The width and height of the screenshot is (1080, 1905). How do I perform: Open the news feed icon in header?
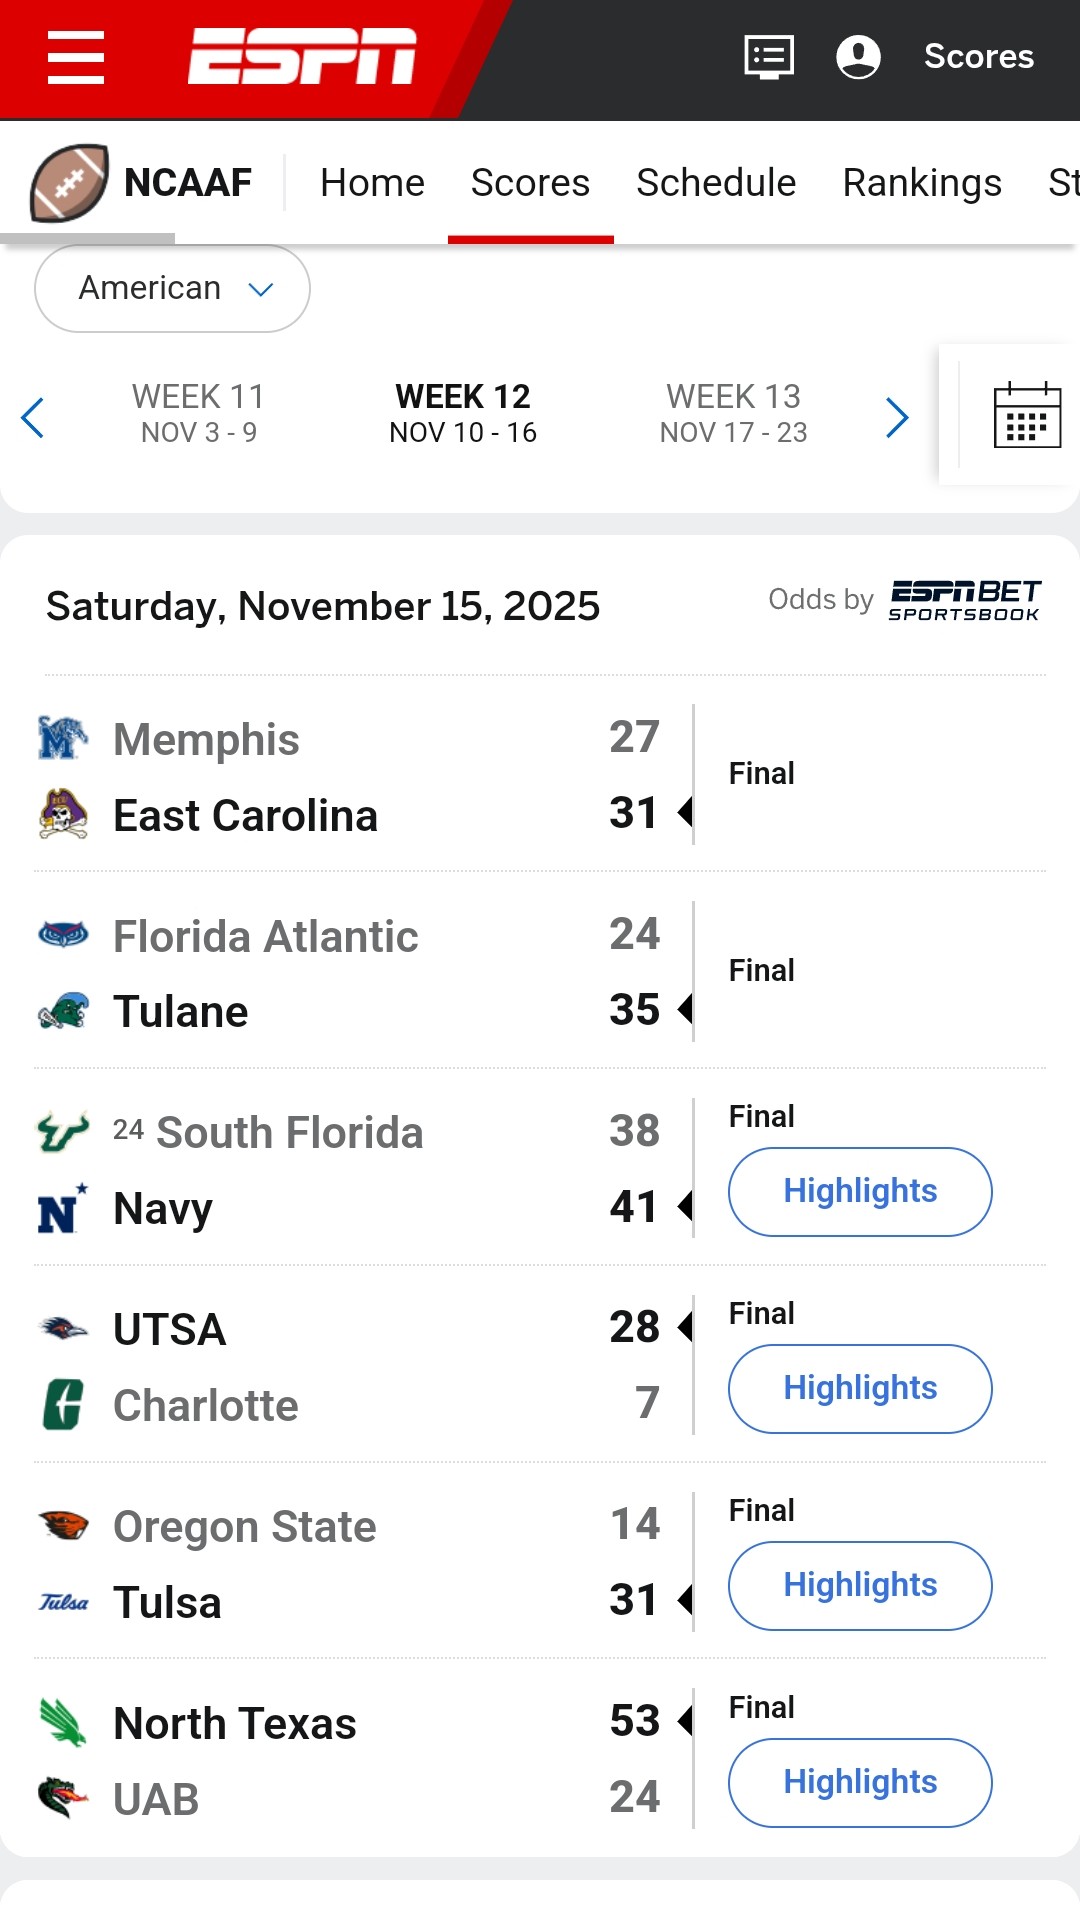click(x=769, y=57)
